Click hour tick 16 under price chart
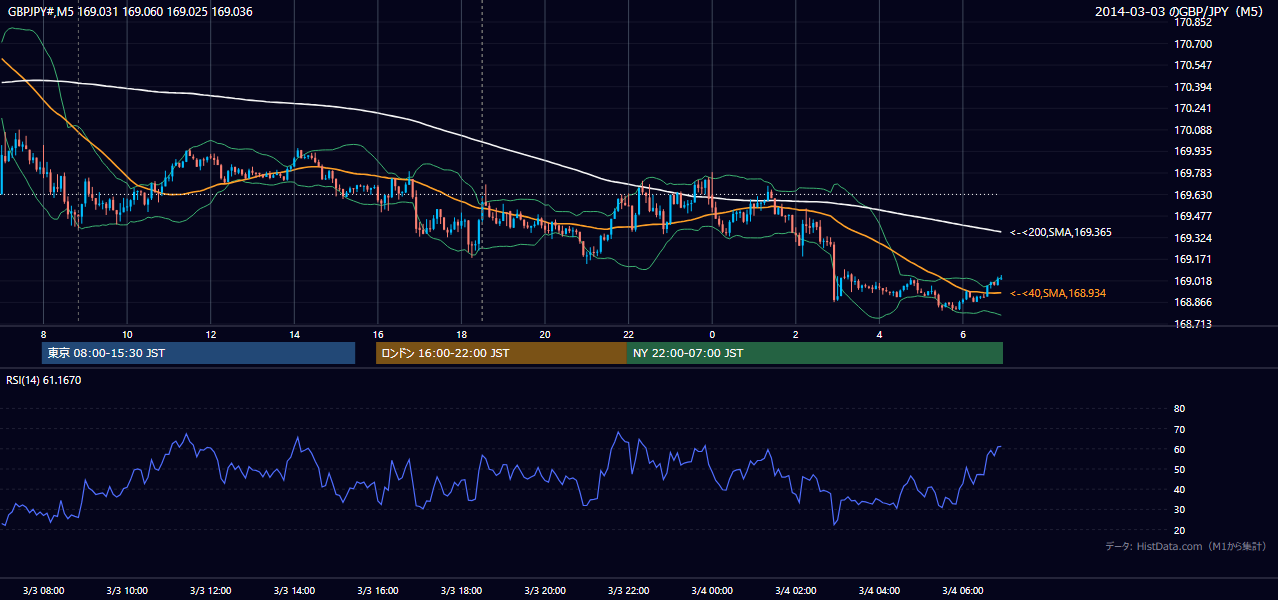Screen dimensions: 1278x600 (x=378, y=334)
